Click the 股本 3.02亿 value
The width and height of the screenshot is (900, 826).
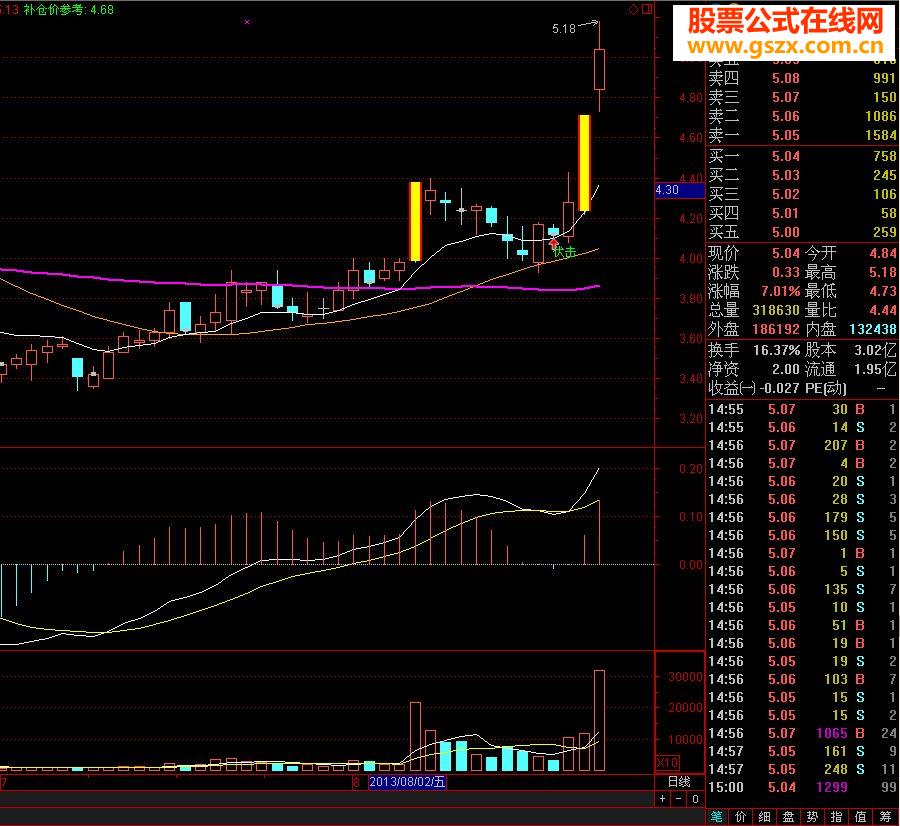point(875,350)
